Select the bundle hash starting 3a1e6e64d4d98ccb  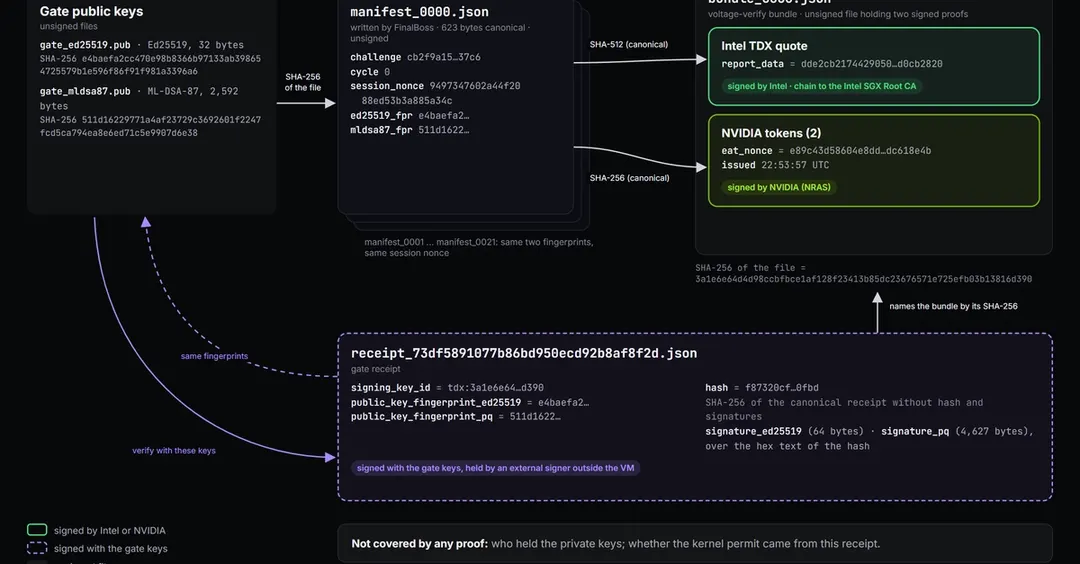point(864,279)
